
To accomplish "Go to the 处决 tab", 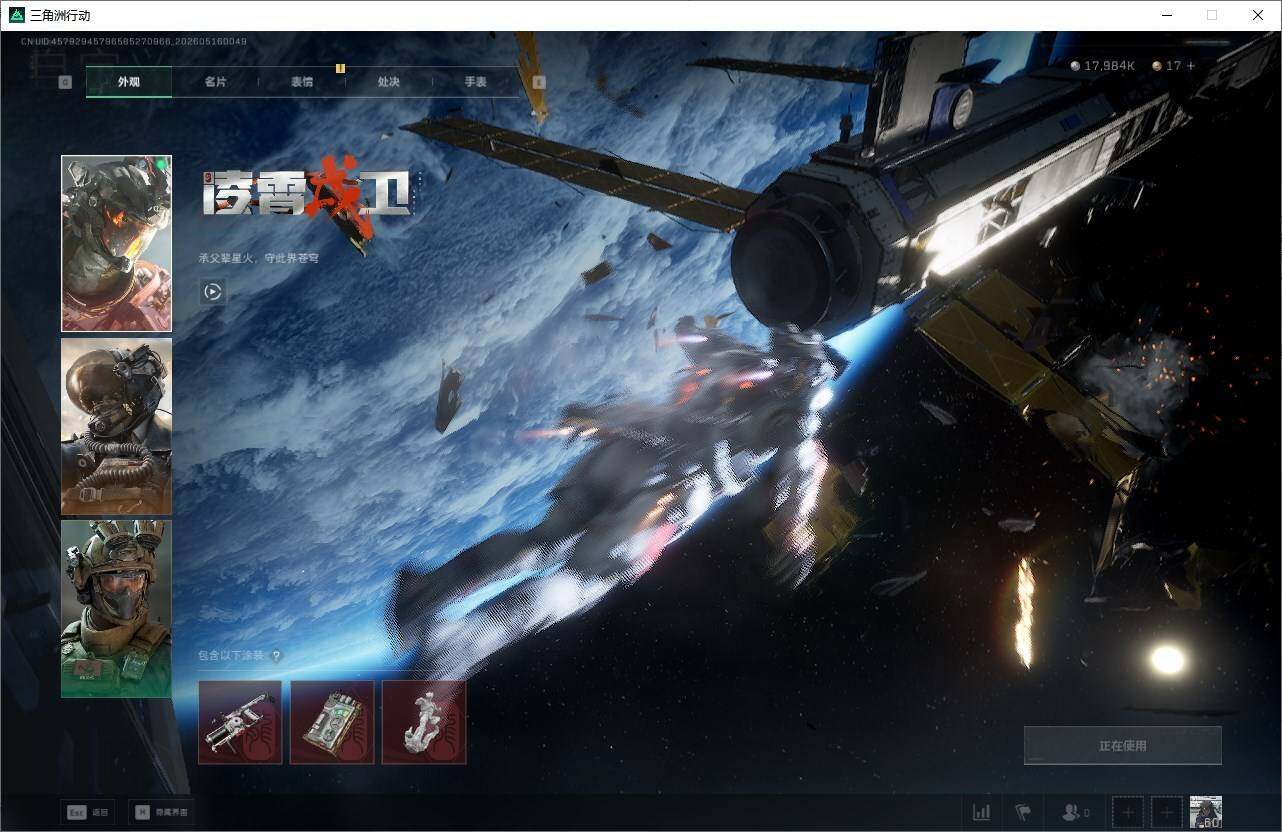I will [x=389, y=82].
